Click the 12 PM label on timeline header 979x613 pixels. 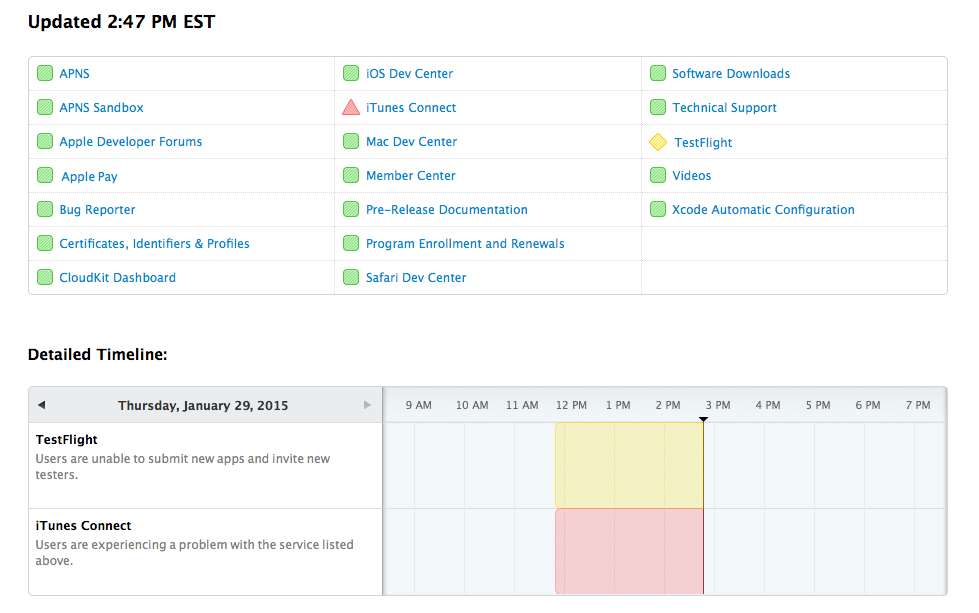pos(571,405)
